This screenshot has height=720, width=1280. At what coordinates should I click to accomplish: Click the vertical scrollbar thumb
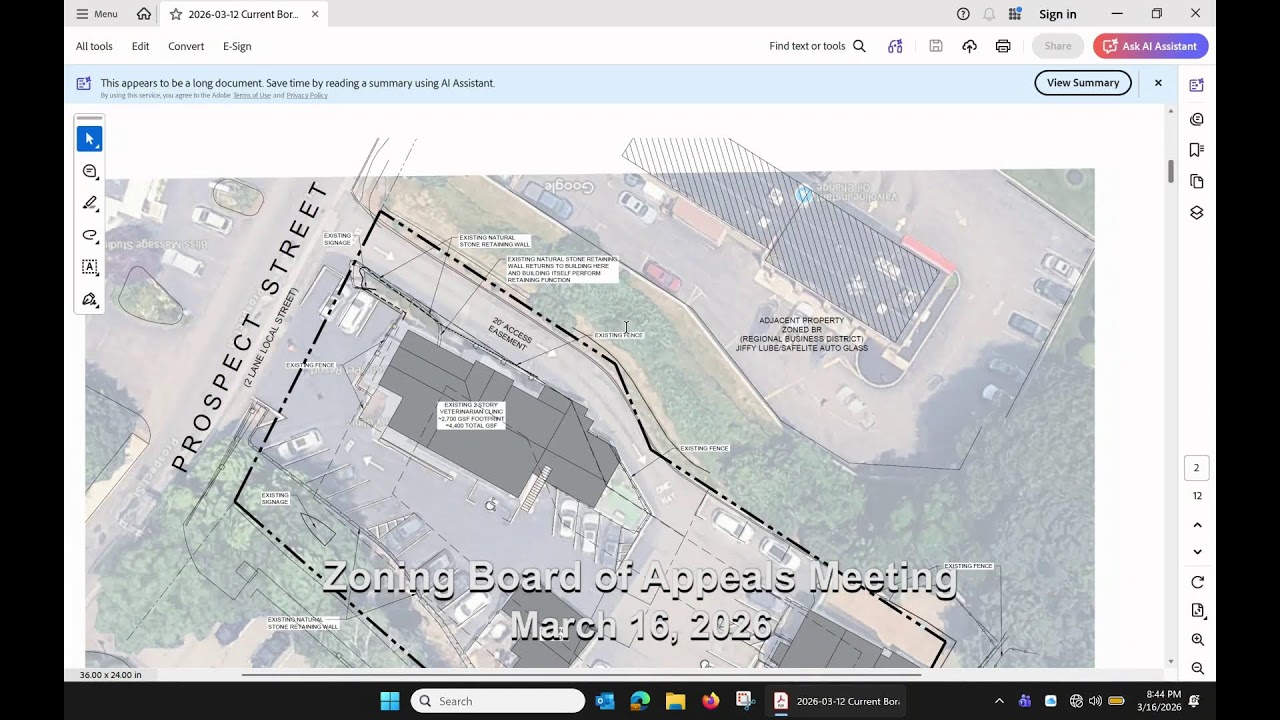click(x=1170, y=171)
